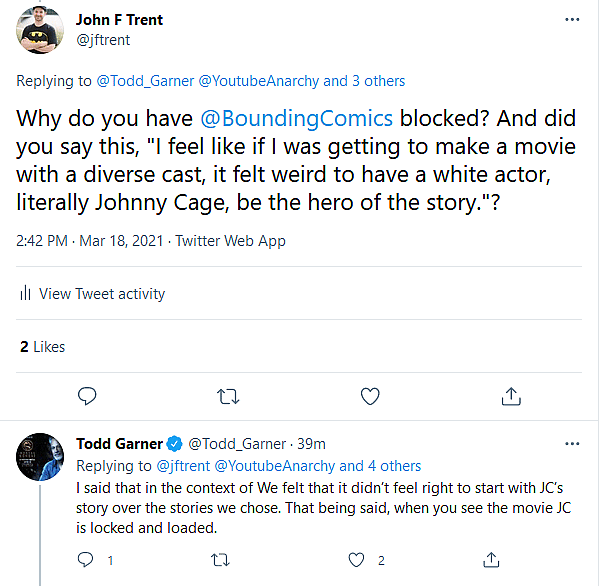603x586 pixels.
Task: Open more options for main tweet
Action: 571,20
